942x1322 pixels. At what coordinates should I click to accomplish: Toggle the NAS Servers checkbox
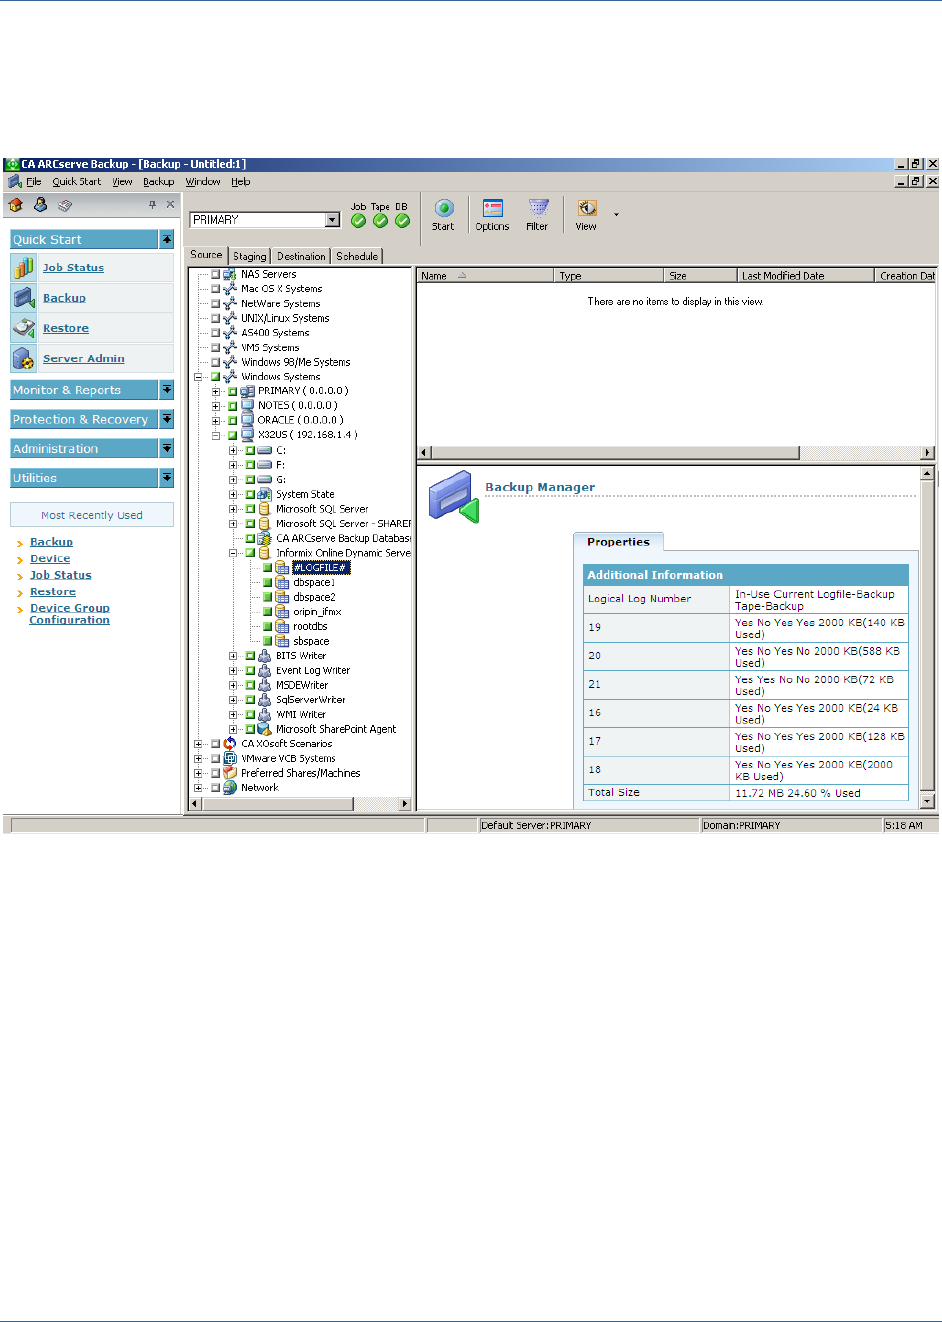[x=215, y=274]
